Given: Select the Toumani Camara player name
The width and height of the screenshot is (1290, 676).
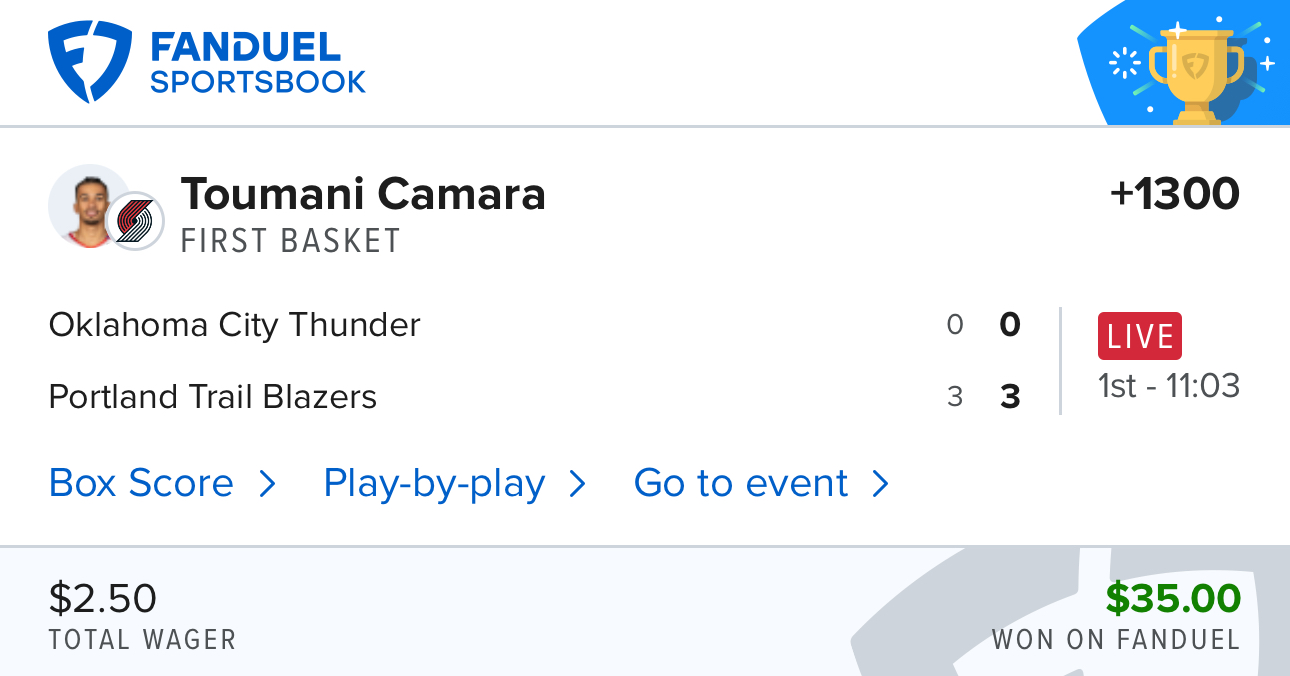Looking at the screenshot, I should coord(363,193).
